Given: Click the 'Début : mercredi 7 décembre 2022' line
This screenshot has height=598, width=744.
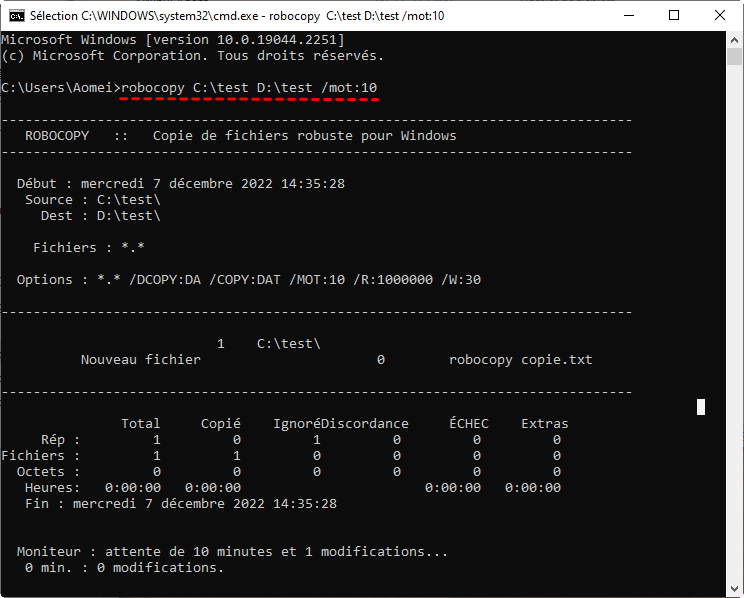Looking at the screenshot, I should (181, 184).
